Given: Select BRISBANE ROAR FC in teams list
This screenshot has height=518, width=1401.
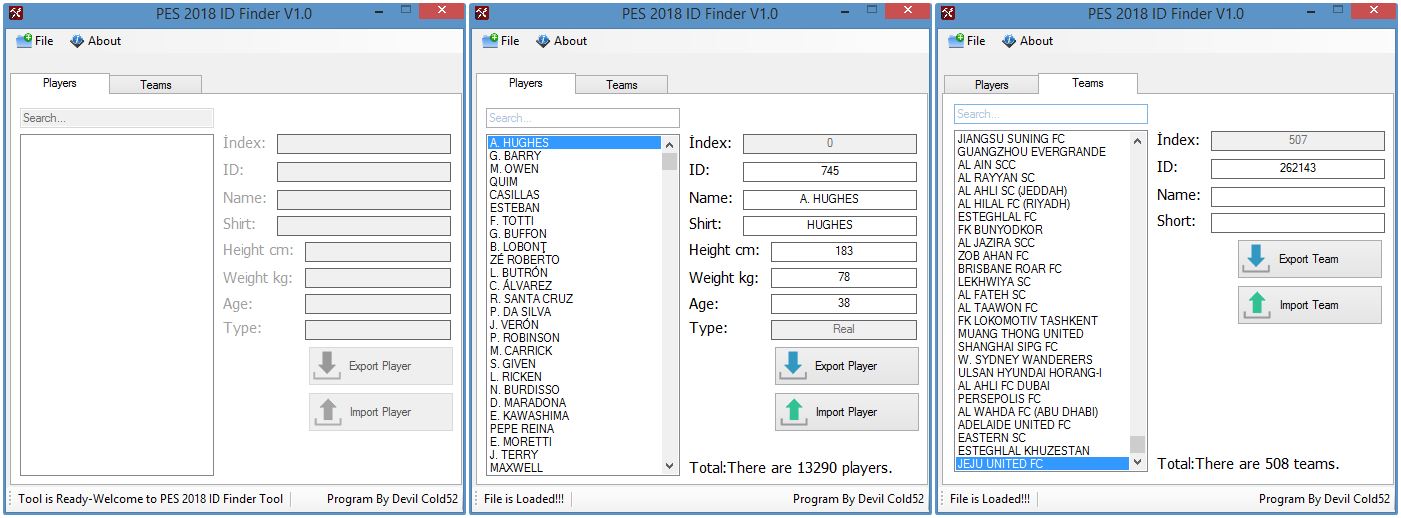Looking at the screenshot, I should 1042,269.
